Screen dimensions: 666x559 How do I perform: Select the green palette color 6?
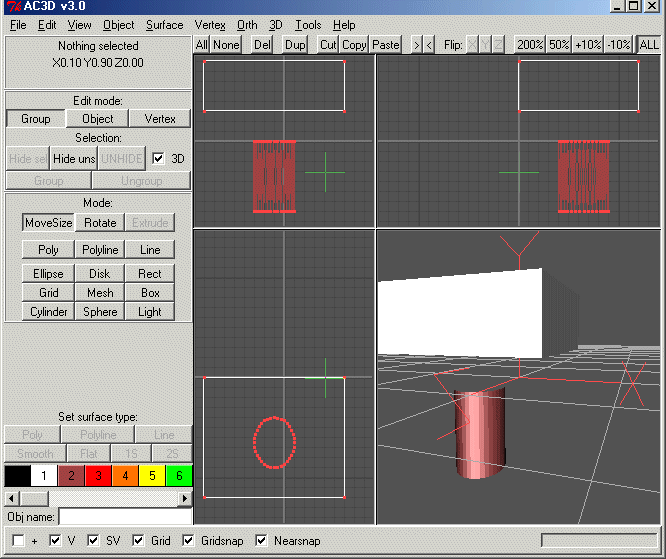tap(178, 476)
